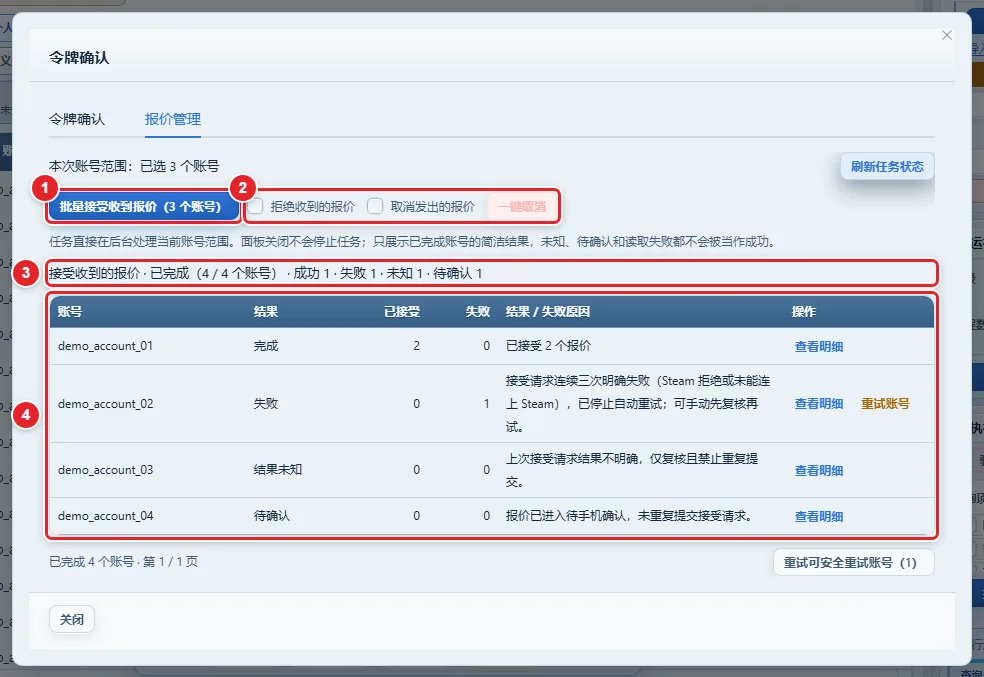The width and height of the screenshot is (984, 677).
Task: Click the 刷新任务状态 button
Action: [x=887, y=166]
